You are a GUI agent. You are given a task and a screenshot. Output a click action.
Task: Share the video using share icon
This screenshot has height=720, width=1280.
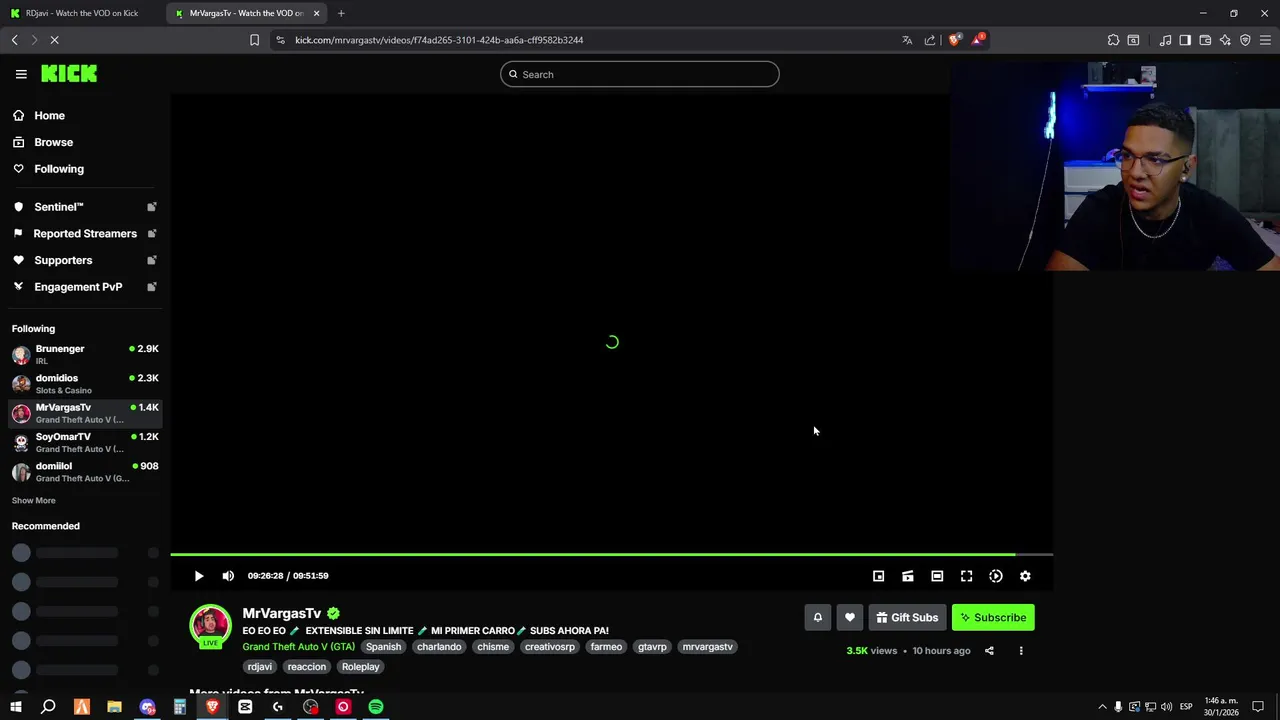click(989, 651)
